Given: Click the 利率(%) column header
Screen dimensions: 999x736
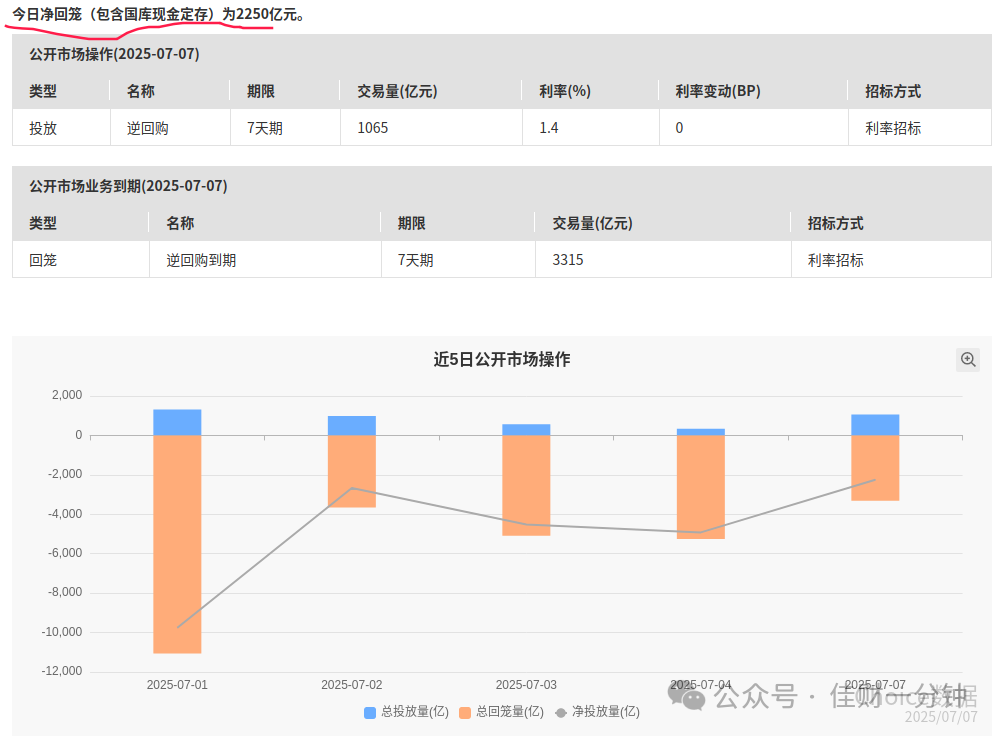Looking at the screenshot, I should (565, 91).
